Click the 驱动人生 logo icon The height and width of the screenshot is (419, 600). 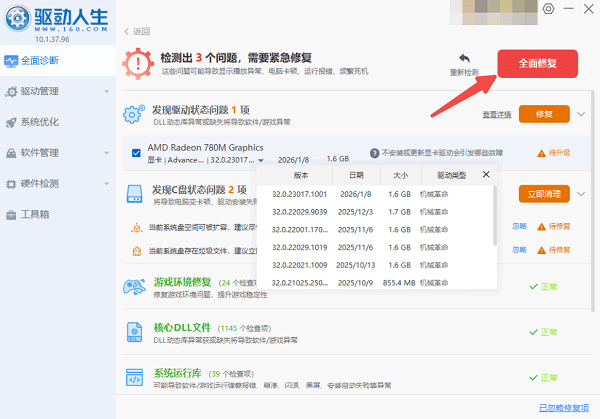pos(17,18)
